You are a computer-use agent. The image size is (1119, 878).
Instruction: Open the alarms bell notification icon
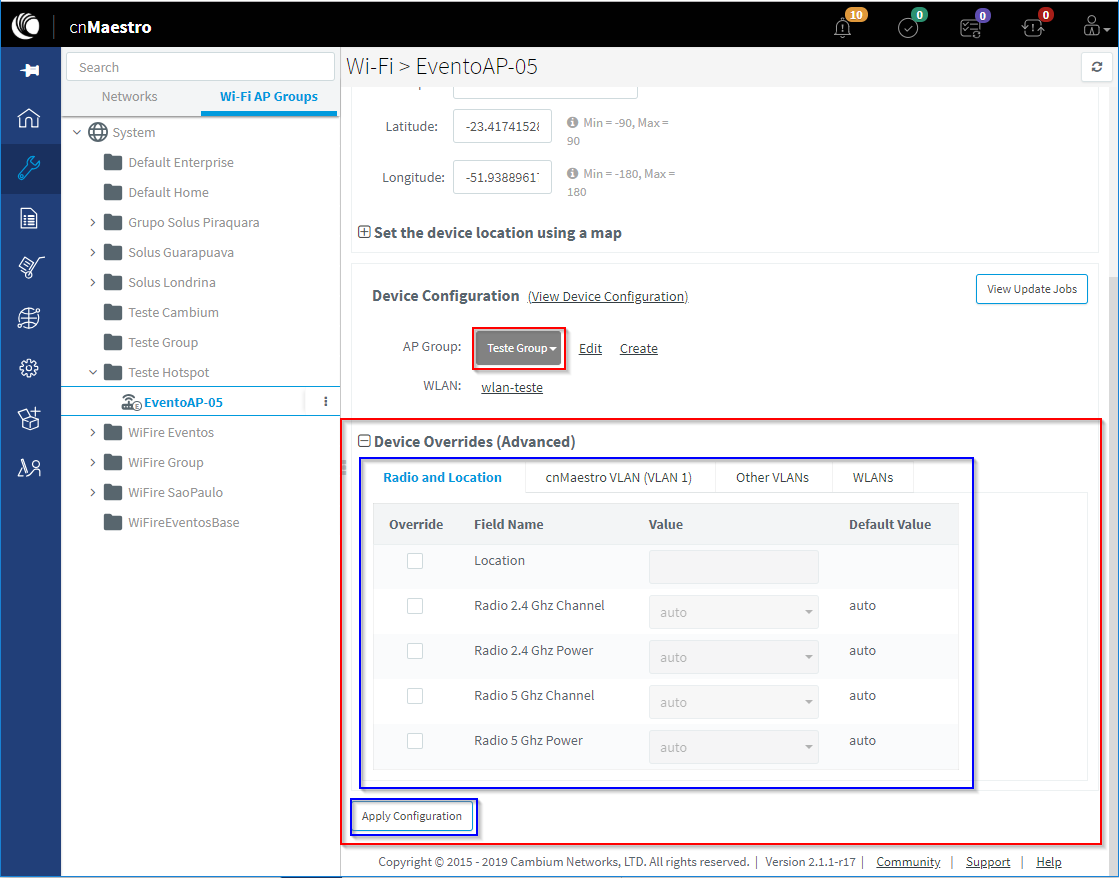[x=843, y=28]
